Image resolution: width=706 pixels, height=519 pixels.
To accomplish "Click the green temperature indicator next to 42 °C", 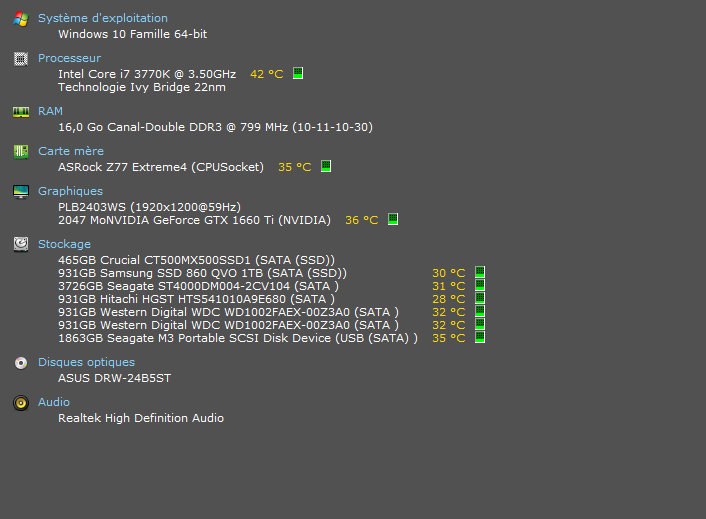I will pyautogui.click(x=298, y=74).
